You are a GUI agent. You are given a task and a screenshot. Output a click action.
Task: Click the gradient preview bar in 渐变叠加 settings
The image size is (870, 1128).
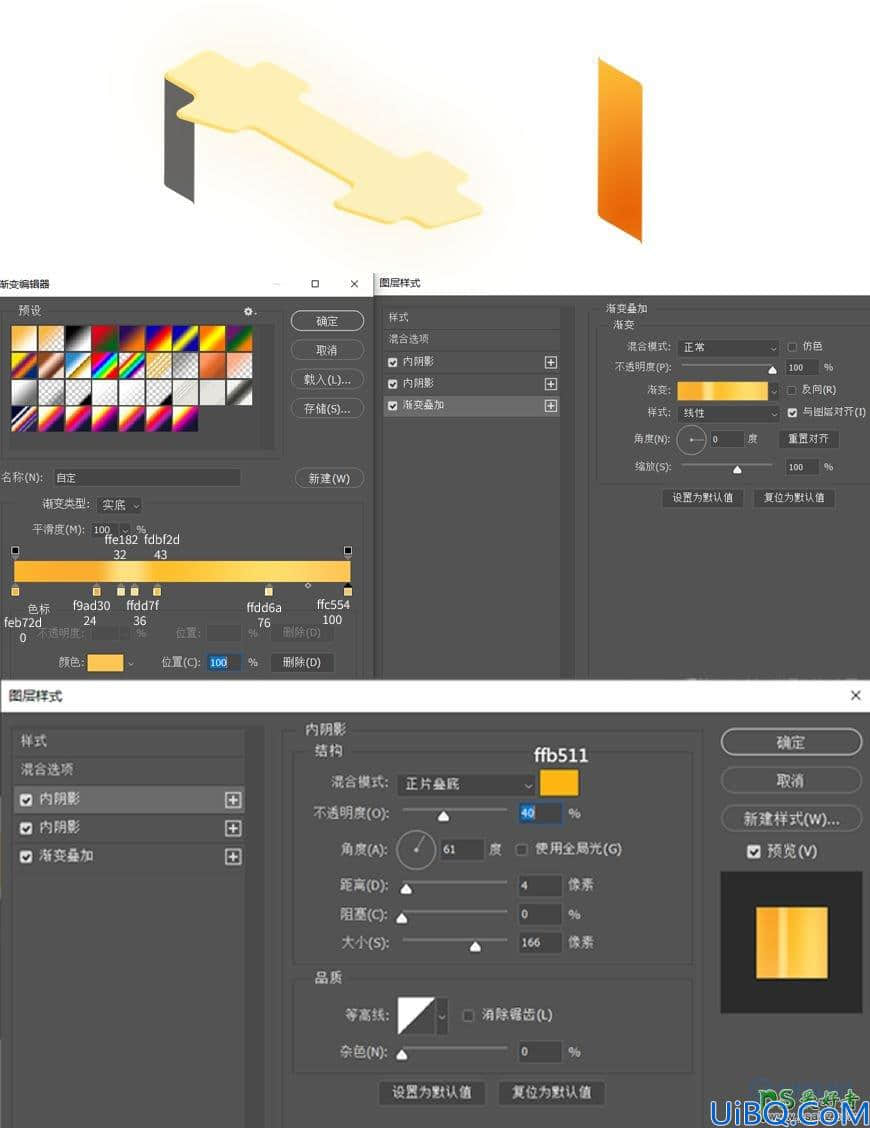pos(722,391)
